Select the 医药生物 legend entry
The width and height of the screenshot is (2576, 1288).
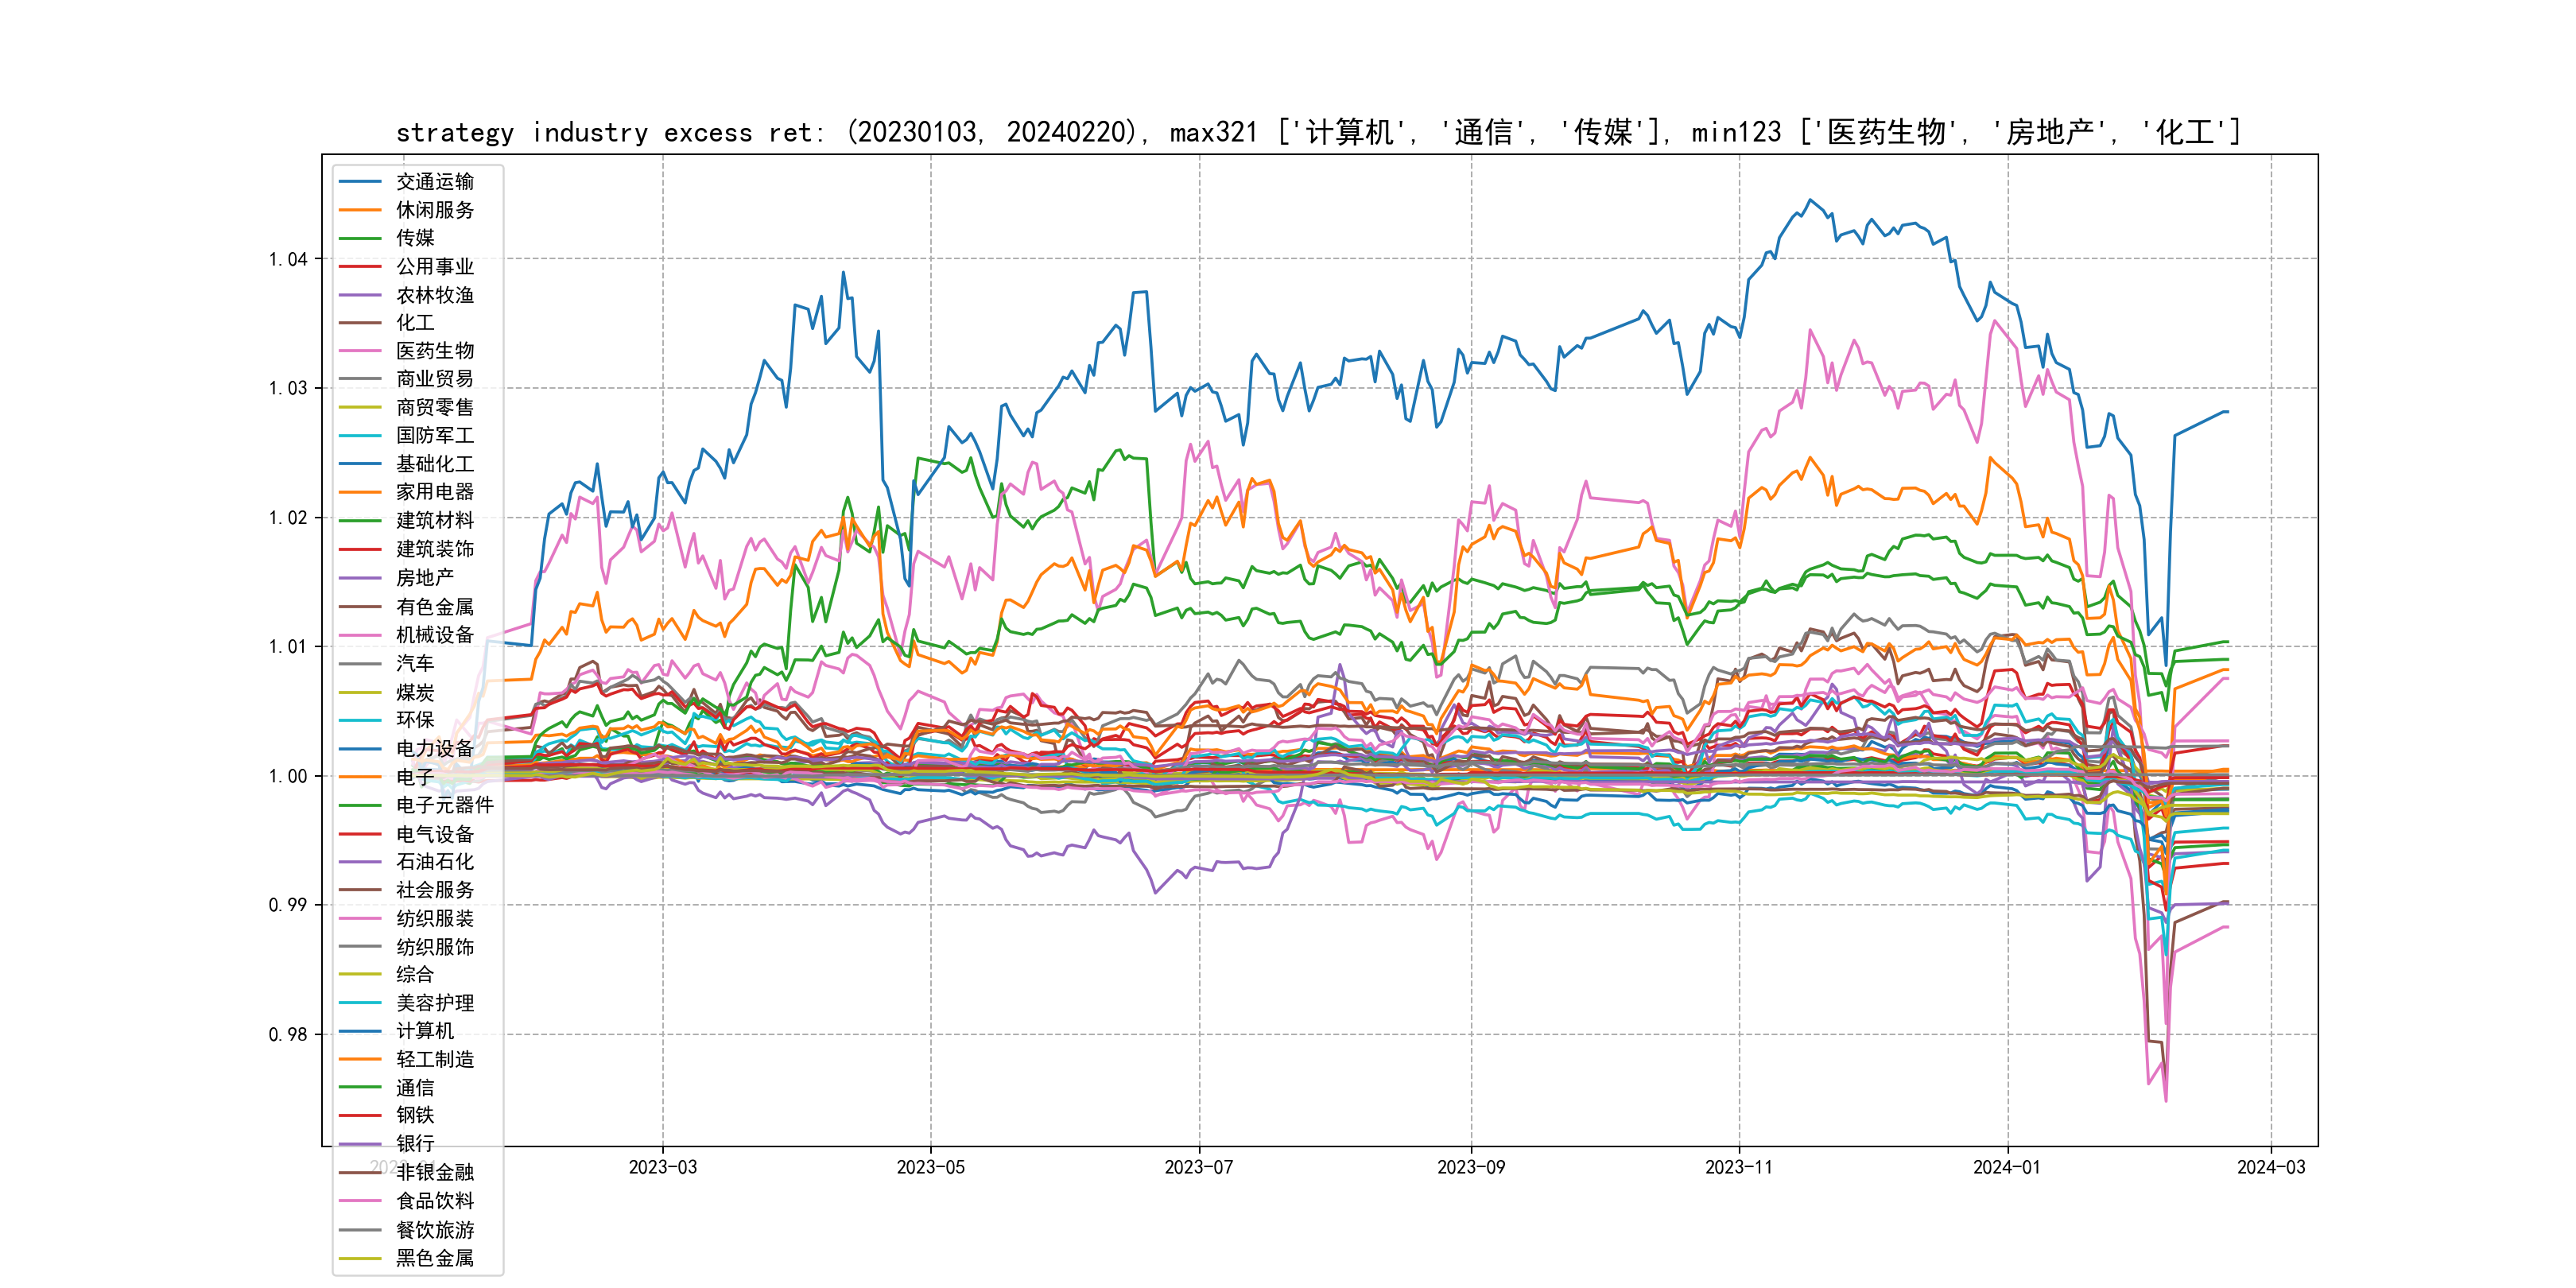tap(434, 351)
